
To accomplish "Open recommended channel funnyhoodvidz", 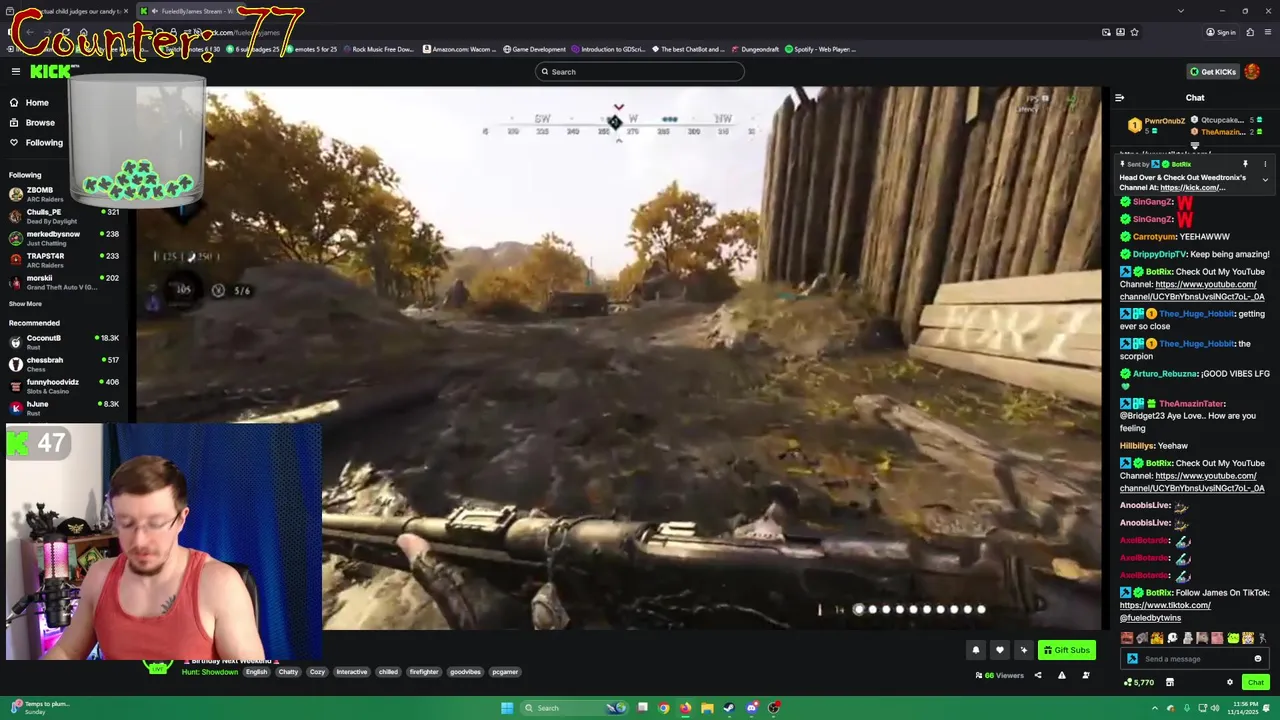I will coord(64,385).
